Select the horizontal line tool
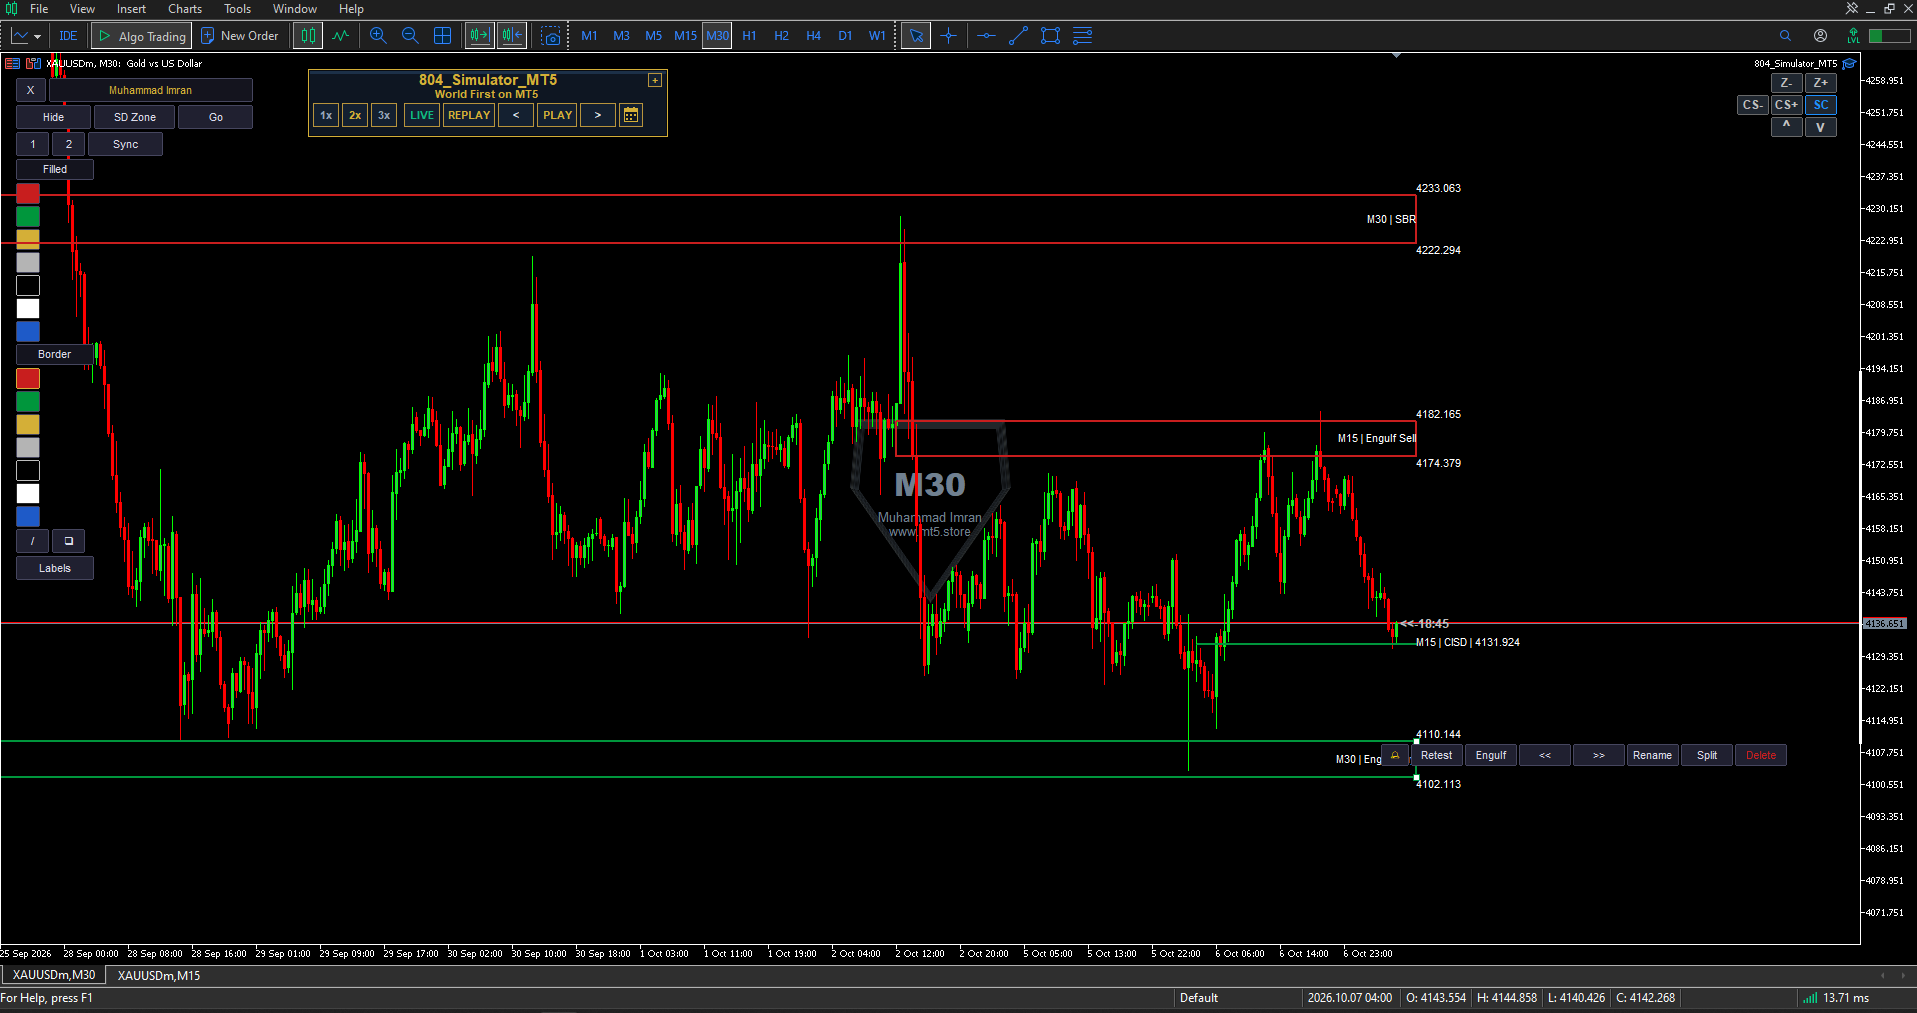This screenshot has width=1917, height=1013. click(986, 36)
